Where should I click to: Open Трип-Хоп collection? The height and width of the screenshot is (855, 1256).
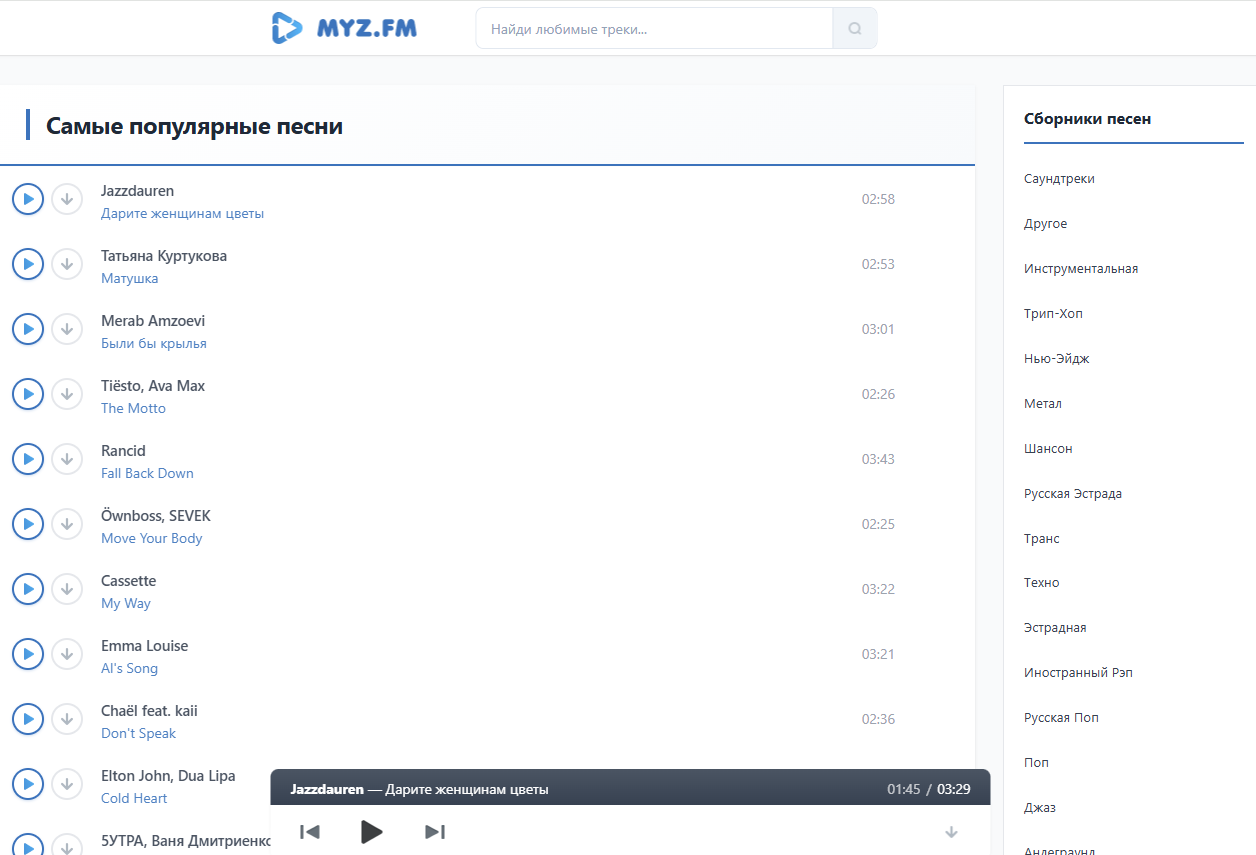[1053, 314]
